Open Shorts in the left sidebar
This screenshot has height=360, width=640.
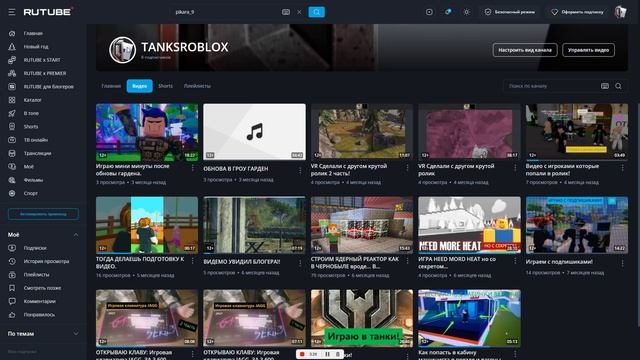(x=31, y=127)
